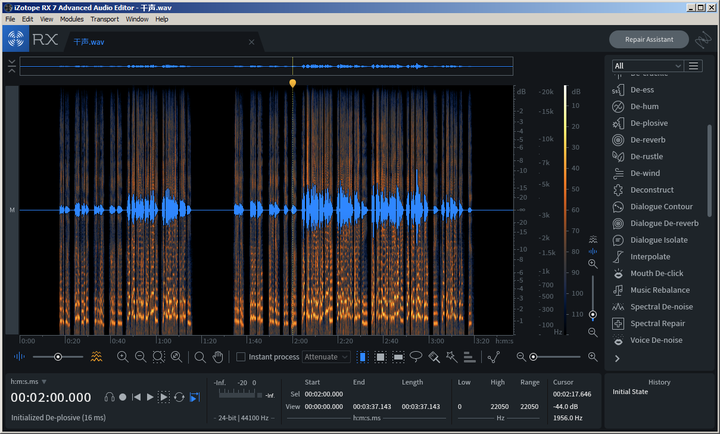Enable the Instant process checkbox

pos(241,357)
